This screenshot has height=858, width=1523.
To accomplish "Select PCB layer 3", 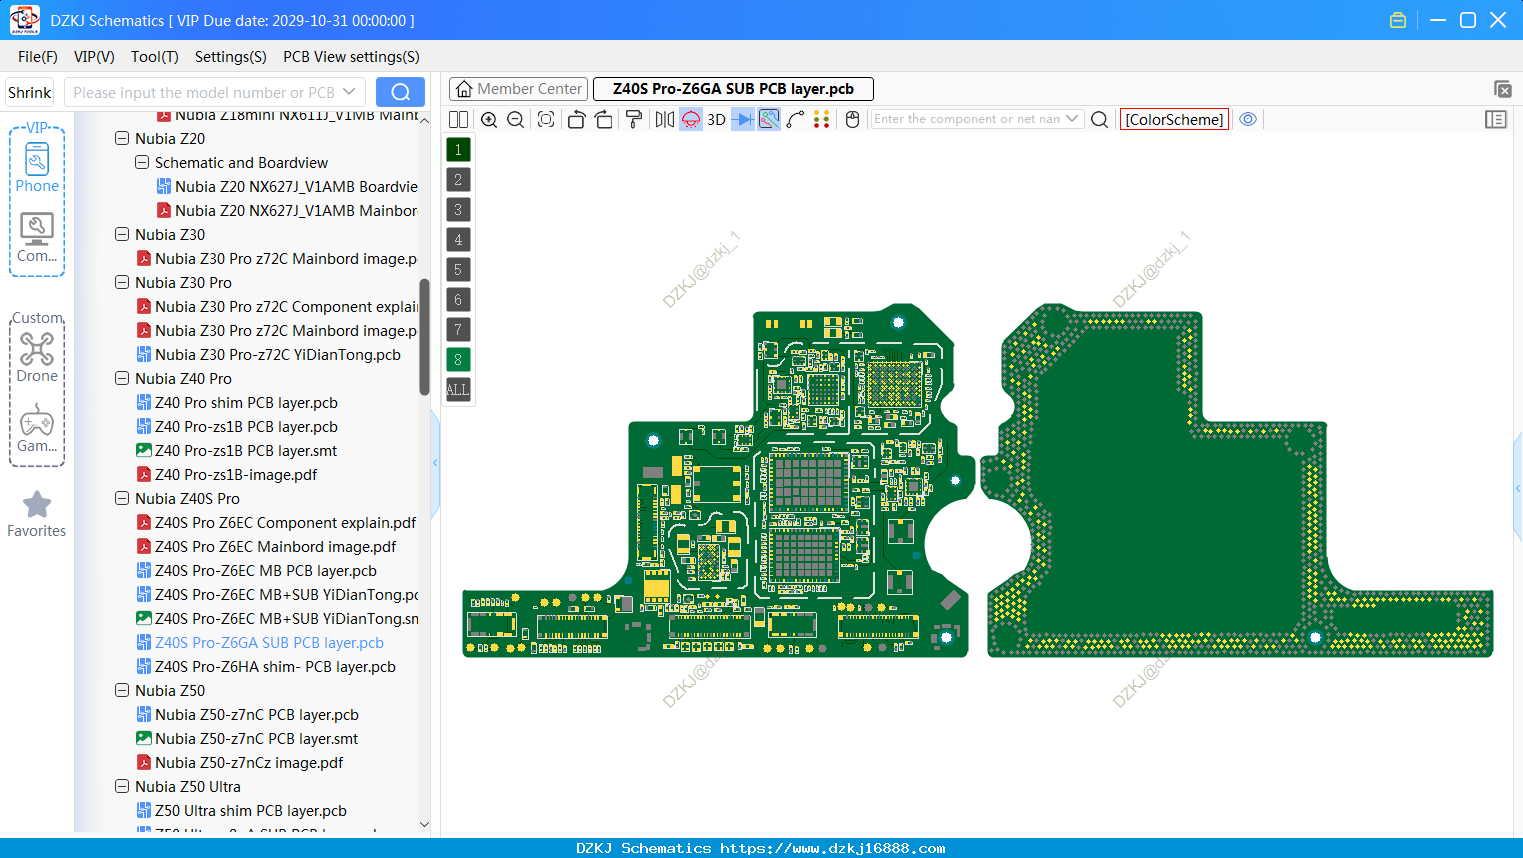I will click(x=458, y=210).
